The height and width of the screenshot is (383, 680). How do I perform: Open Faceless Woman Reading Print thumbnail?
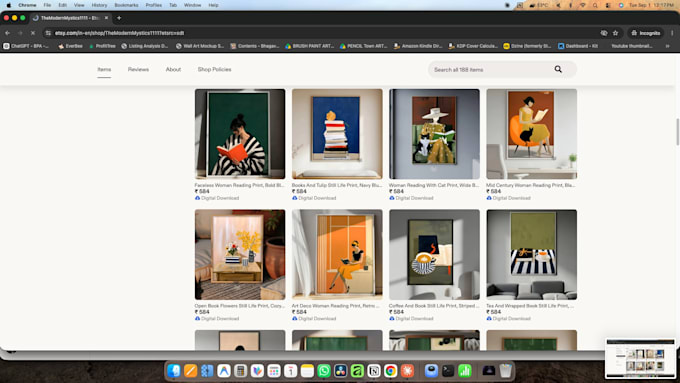[240, 134]
